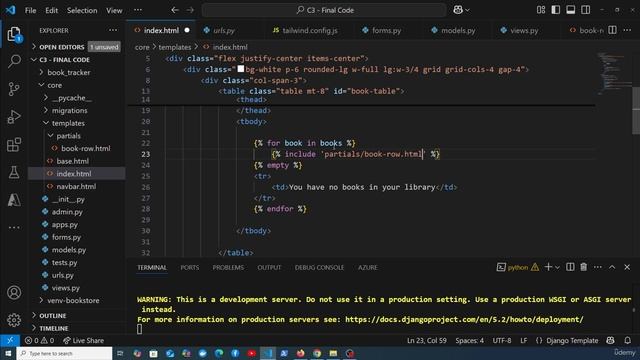This screenshot has width=640, height=360.
Task: Switch to tailwind.config.js tab
Action: pos(309,30)
